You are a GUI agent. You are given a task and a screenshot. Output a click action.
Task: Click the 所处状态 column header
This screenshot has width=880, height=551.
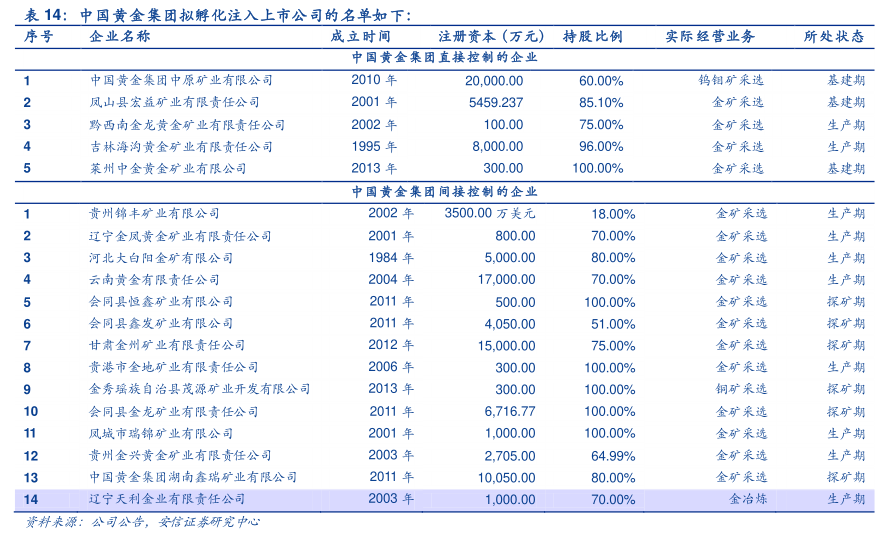tap(834, 36)
